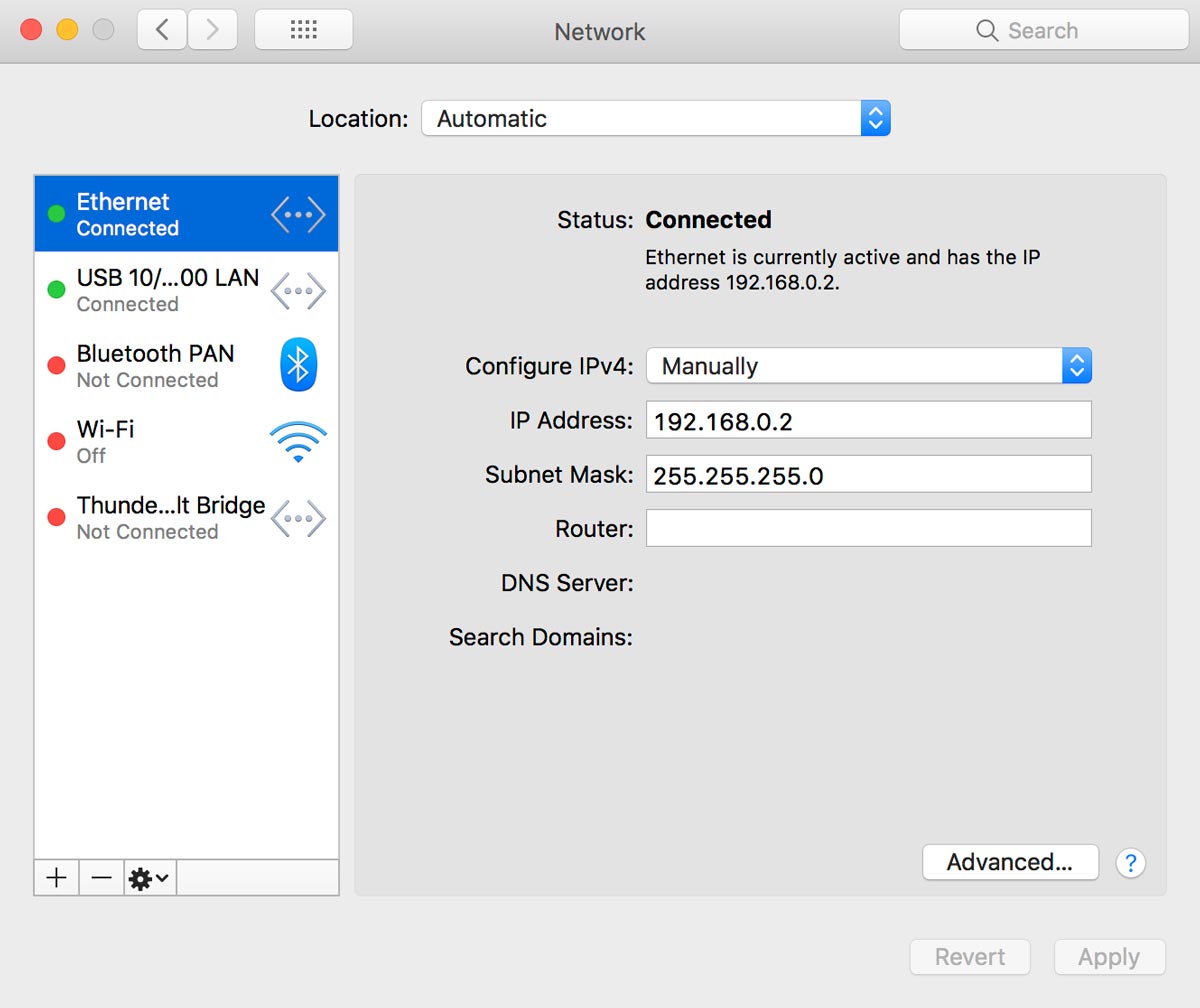Viewport: 1200px width, 1008px height.
Task: Click the Network window title
Action: (600, 31)
